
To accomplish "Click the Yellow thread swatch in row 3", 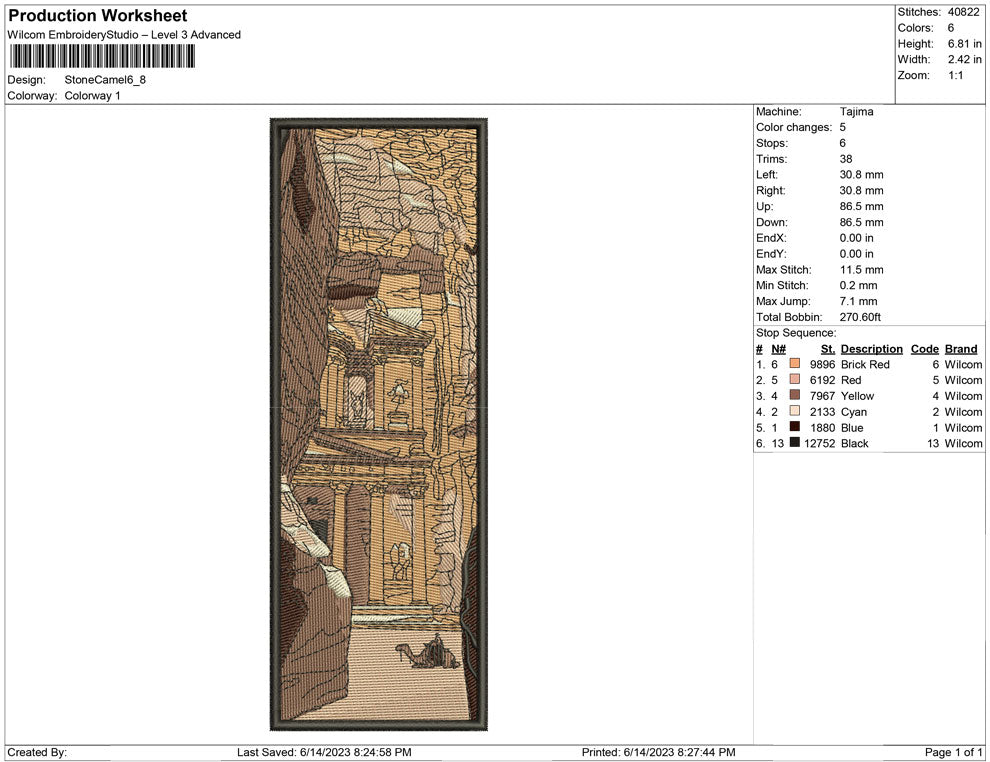I will (794, 396).
